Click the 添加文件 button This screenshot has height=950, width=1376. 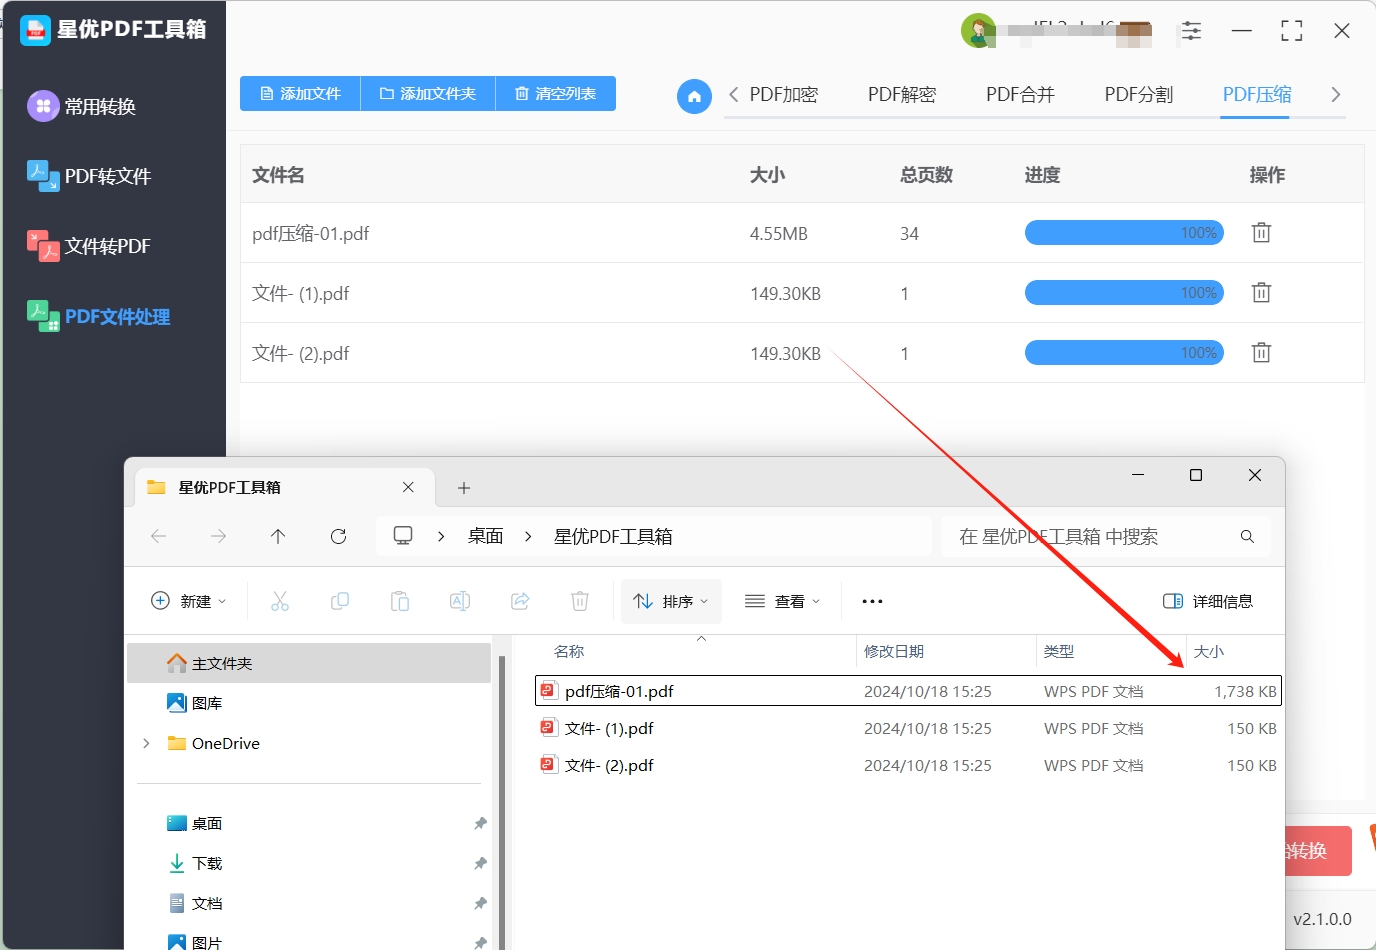pyautogui.click(x=300, y=94)
